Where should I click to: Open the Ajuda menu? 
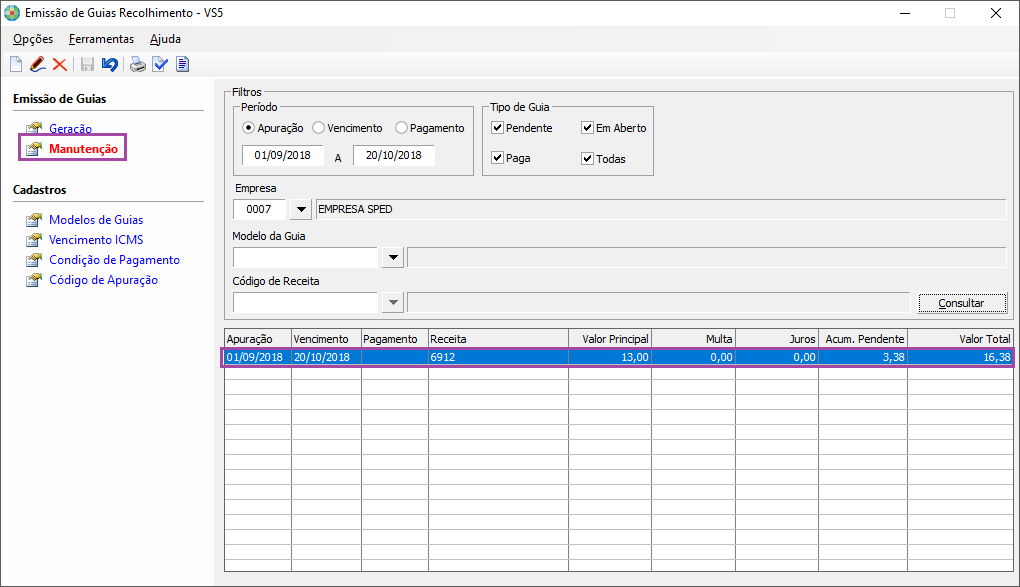point(165,39)
